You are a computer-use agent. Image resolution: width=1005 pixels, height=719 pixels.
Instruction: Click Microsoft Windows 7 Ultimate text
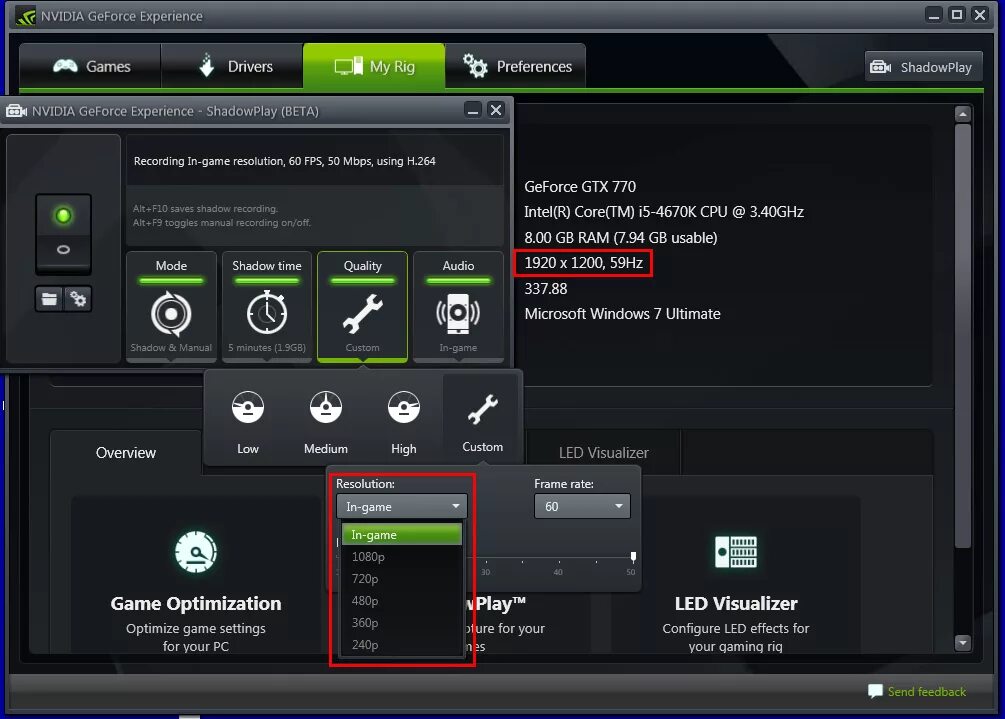pos(622,313)
